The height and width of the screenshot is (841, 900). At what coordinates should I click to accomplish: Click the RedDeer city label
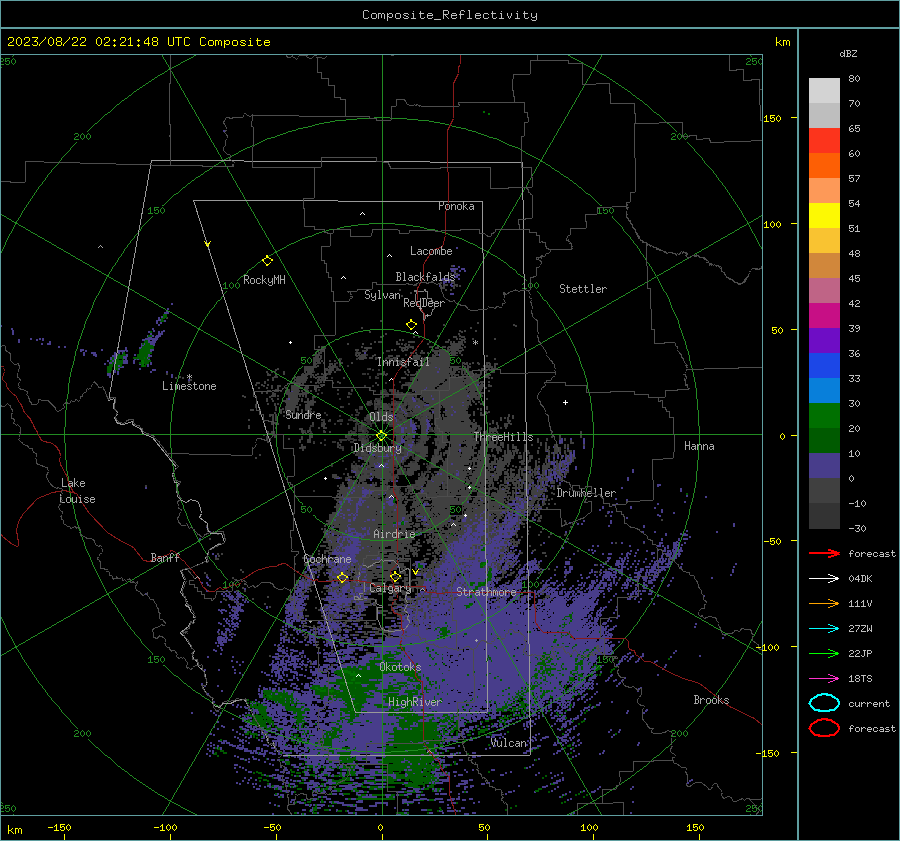pyautogui.click(x=424, y=303)
